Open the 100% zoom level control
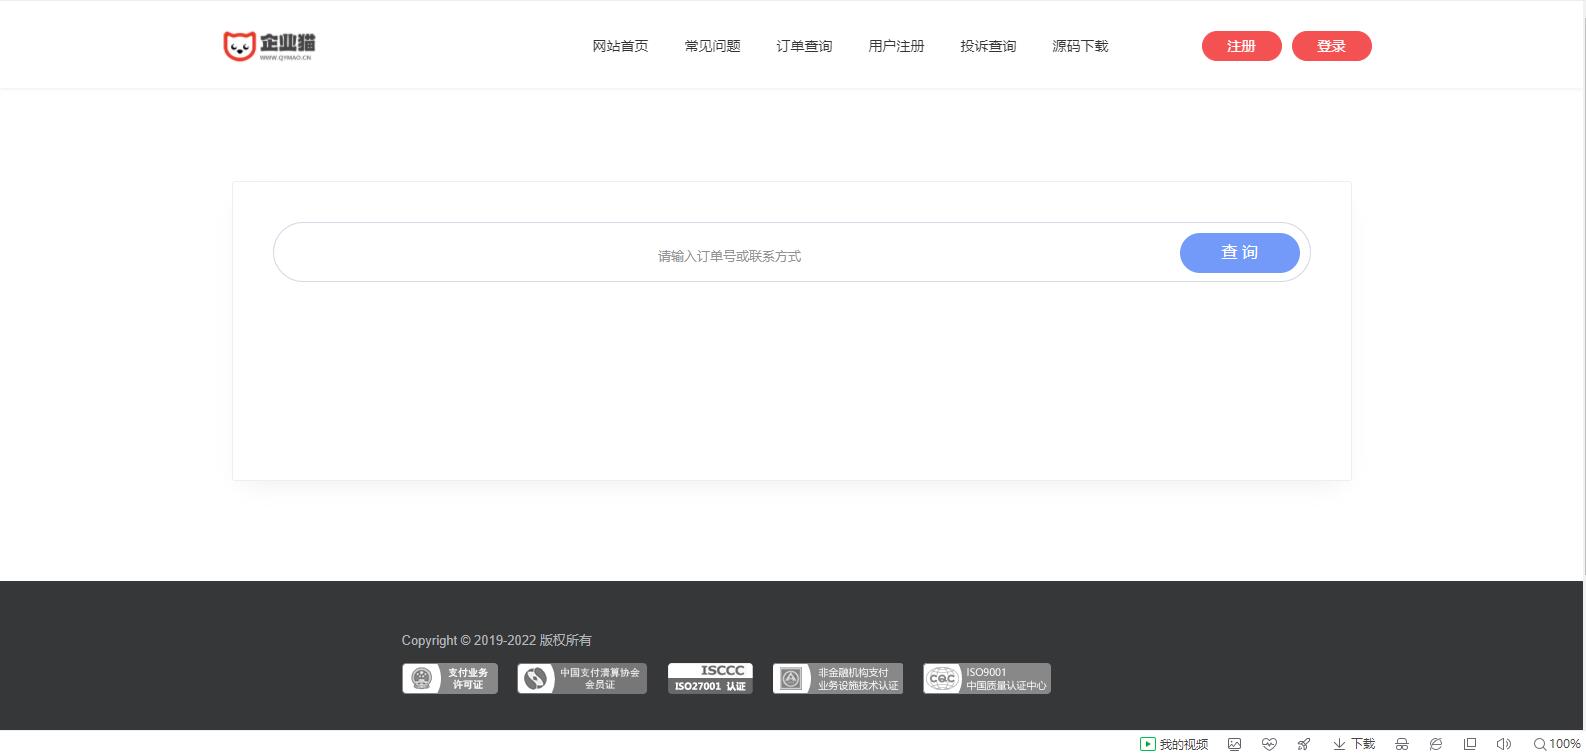Image resolution: width=1586 pixels, height=753 pixels. click(x=1557, y=744)
